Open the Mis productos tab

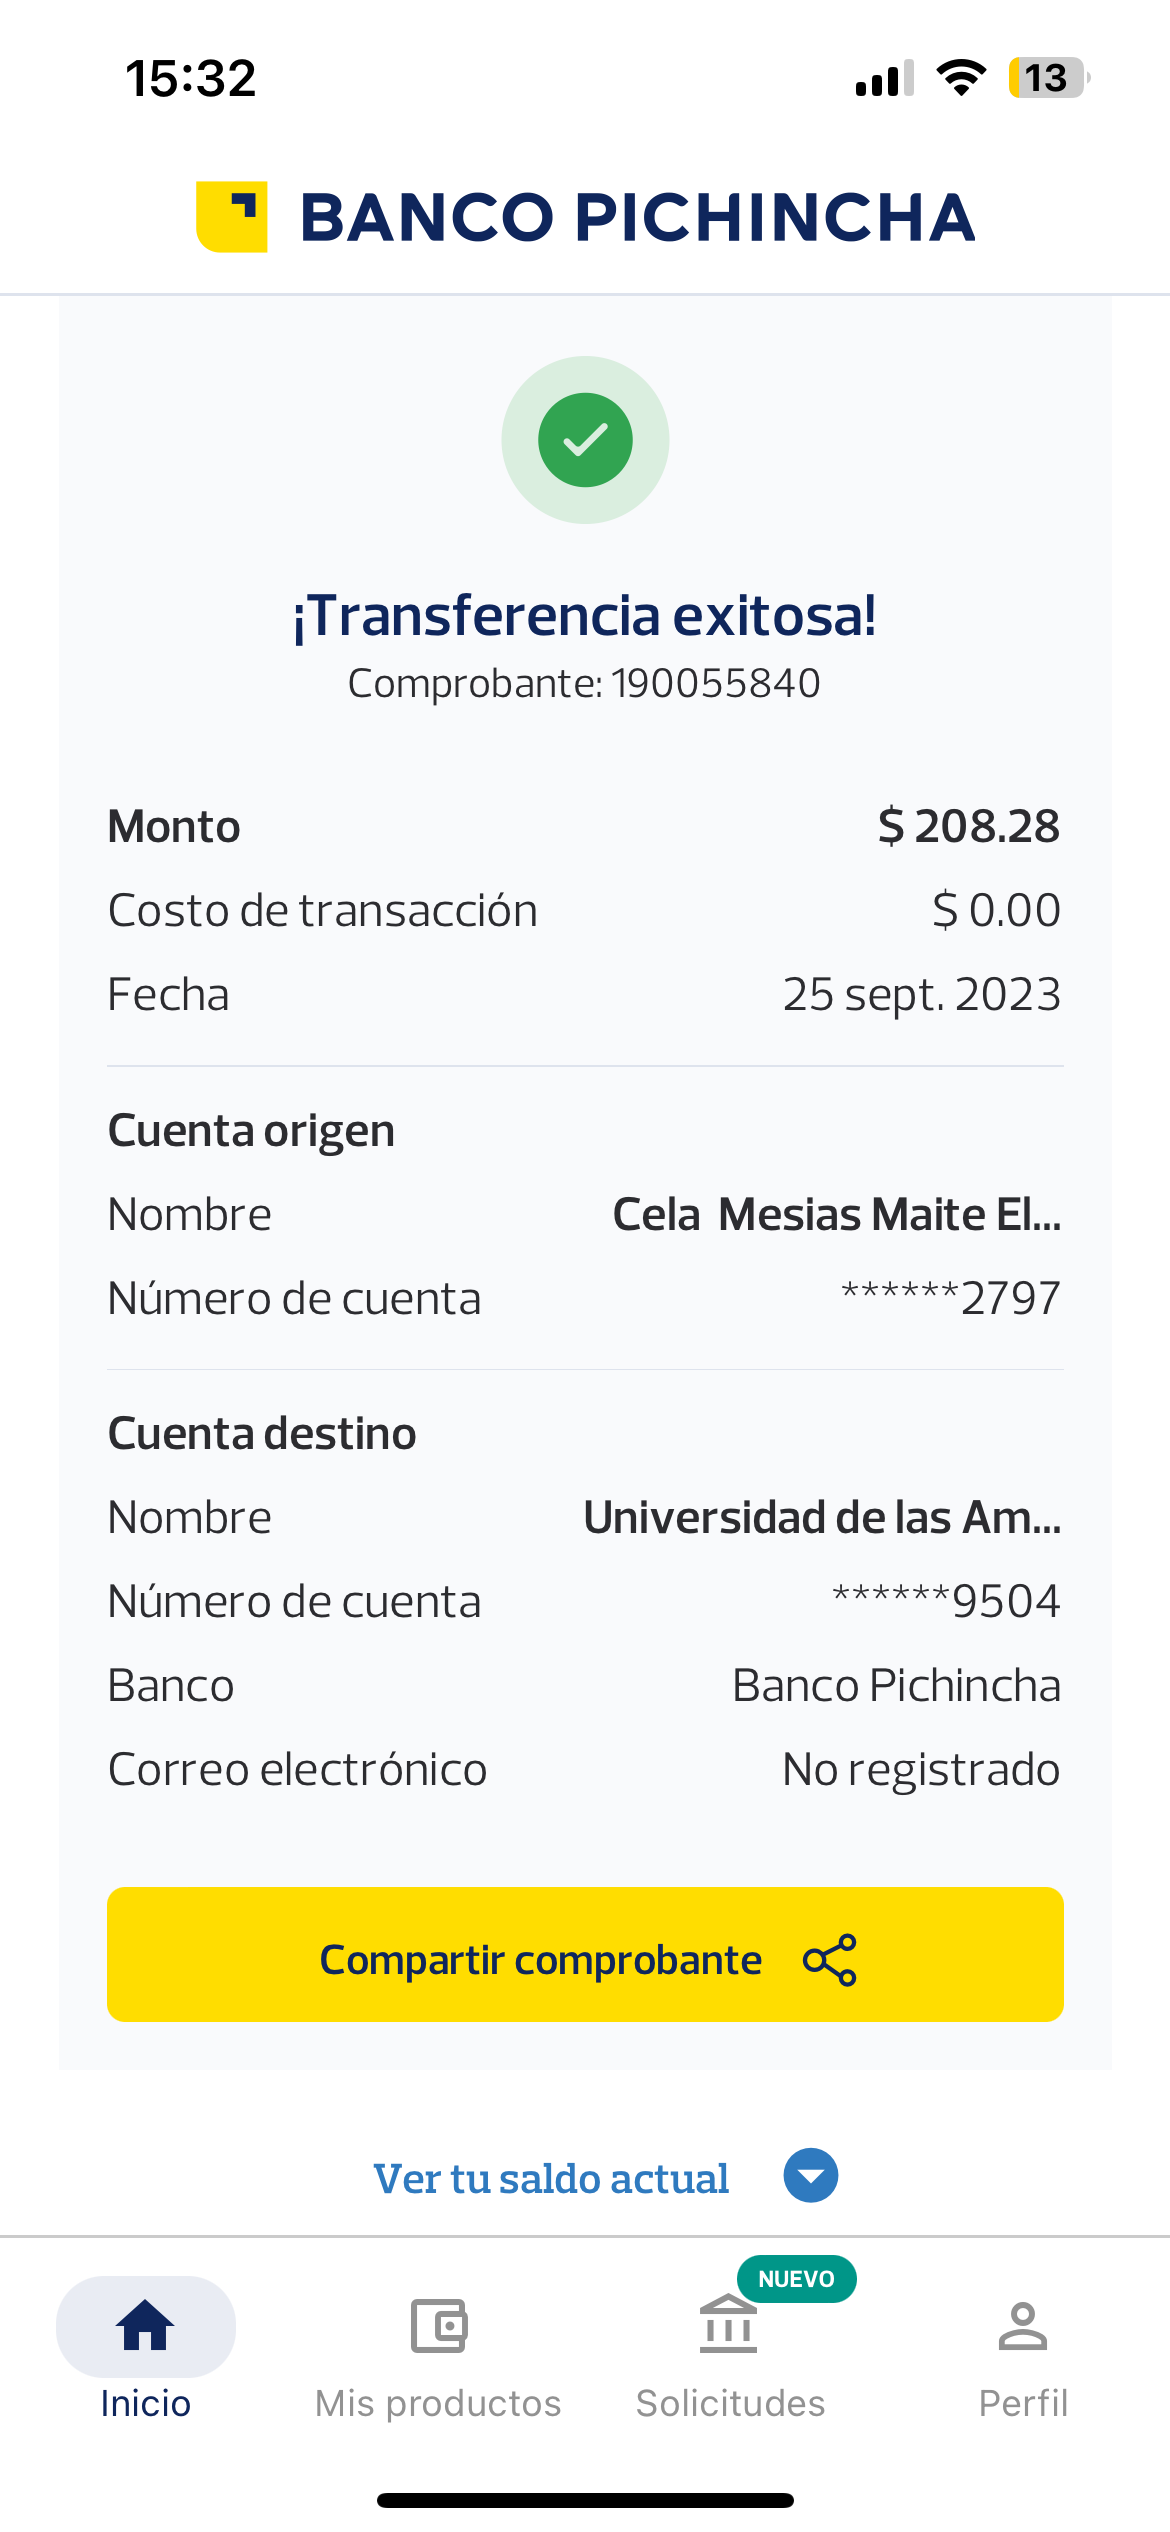(438, 2402)
